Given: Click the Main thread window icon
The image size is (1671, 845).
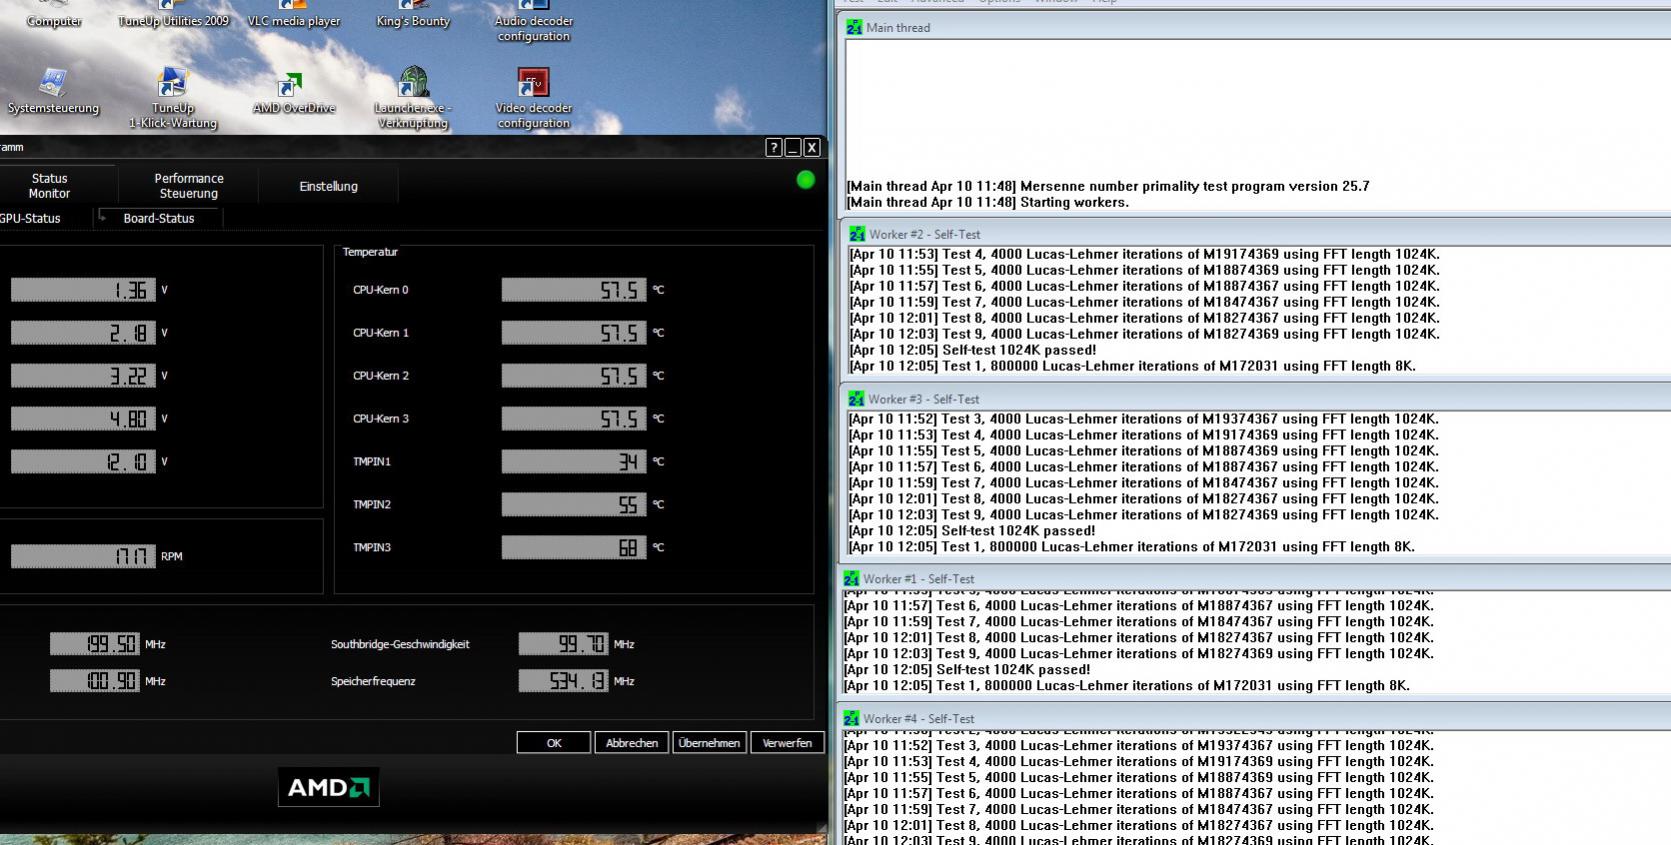Looking at the screenshot, I should 854,28.
